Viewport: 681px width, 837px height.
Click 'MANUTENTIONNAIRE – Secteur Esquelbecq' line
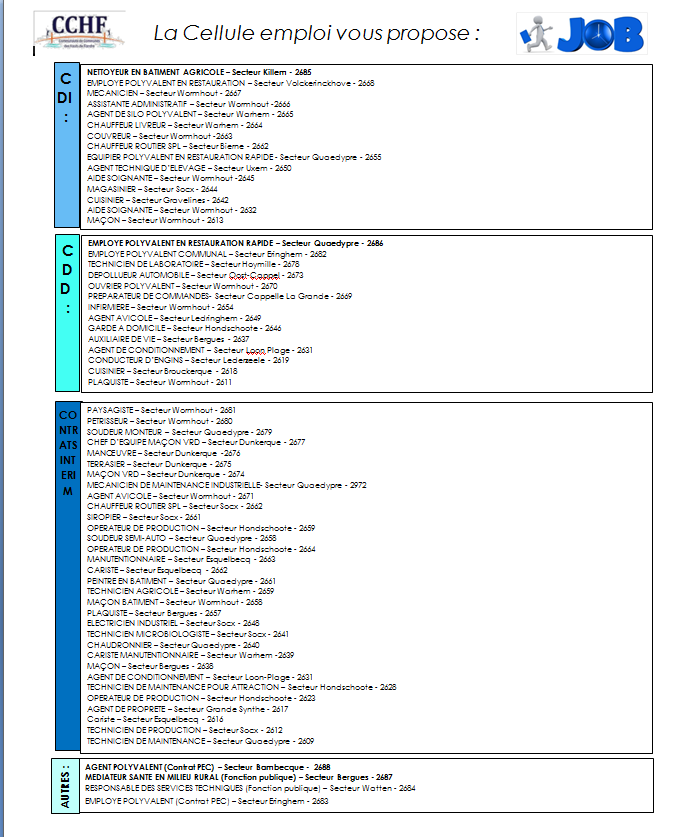coord(181,559)
